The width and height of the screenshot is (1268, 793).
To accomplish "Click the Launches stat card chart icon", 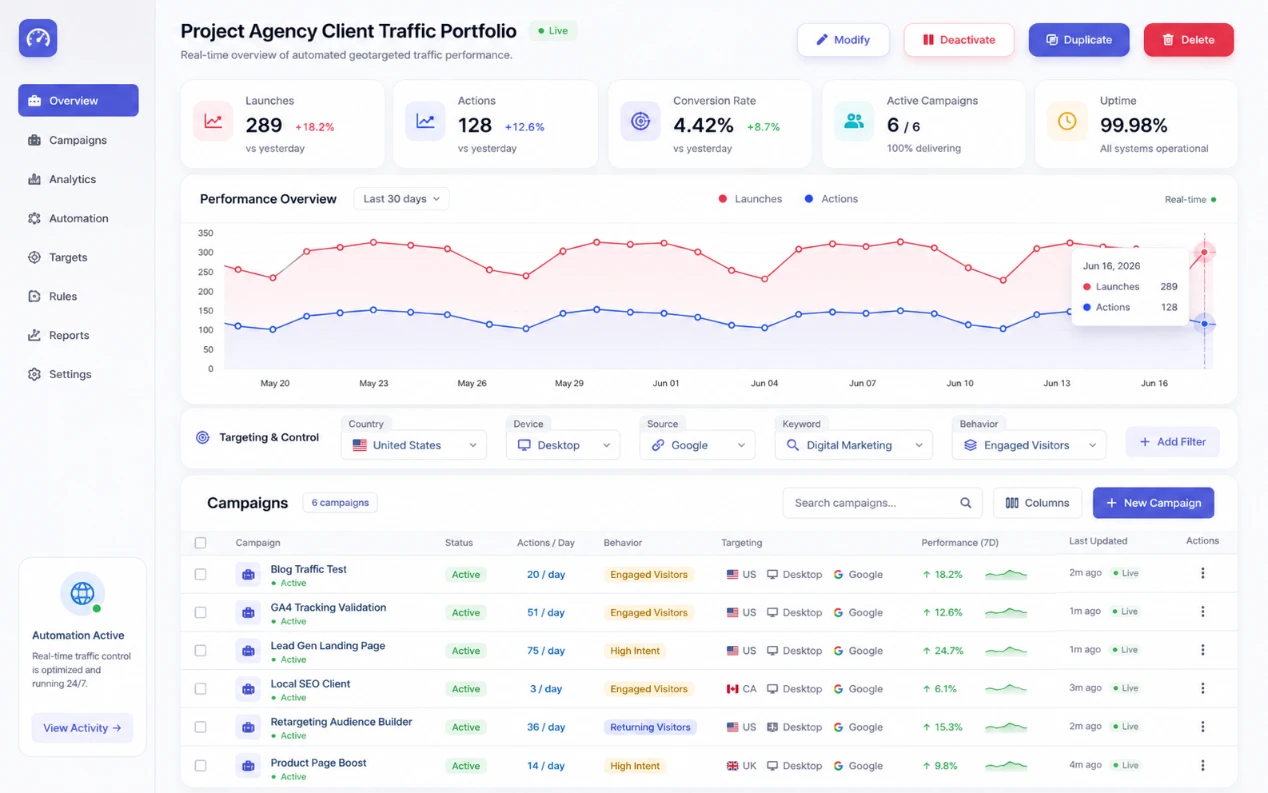I will point(213,121).
